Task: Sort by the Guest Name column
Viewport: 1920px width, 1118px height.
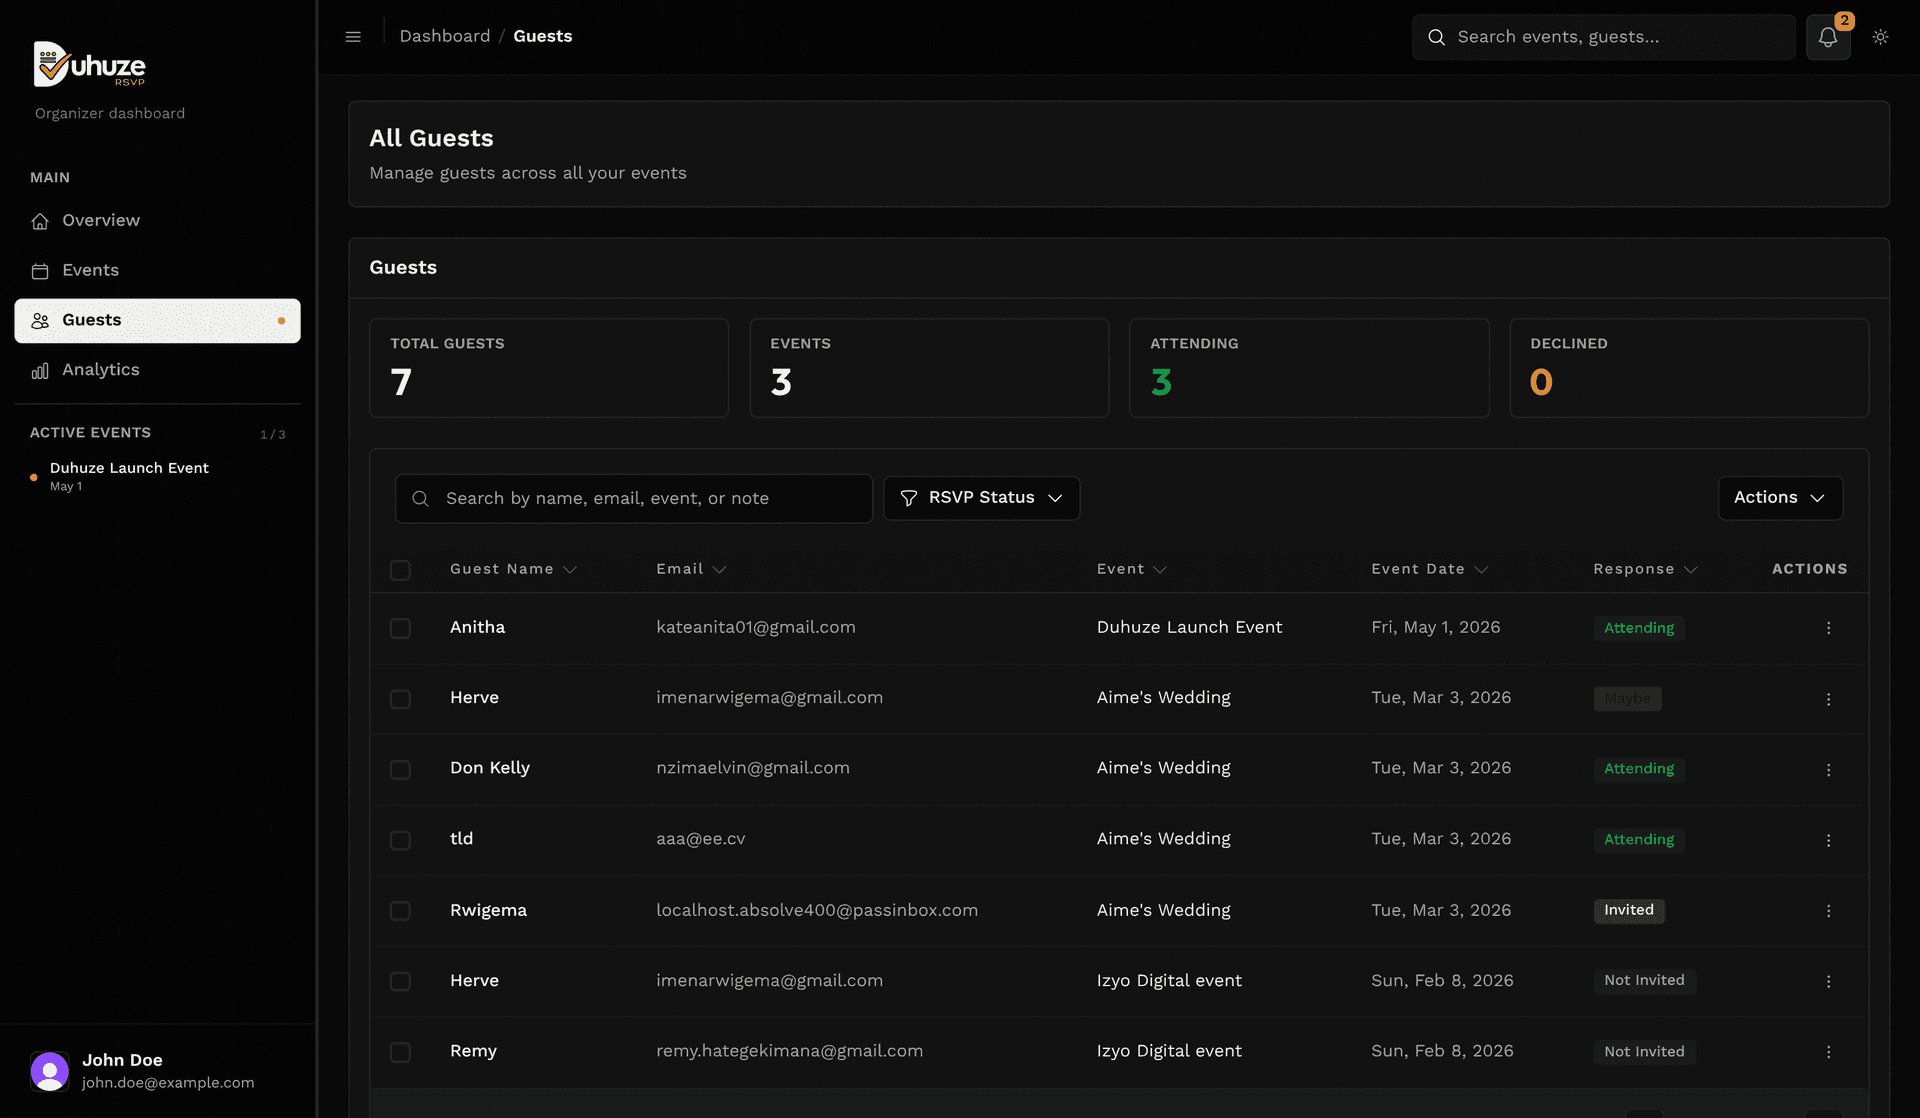Action: click(x=513, y=569)
